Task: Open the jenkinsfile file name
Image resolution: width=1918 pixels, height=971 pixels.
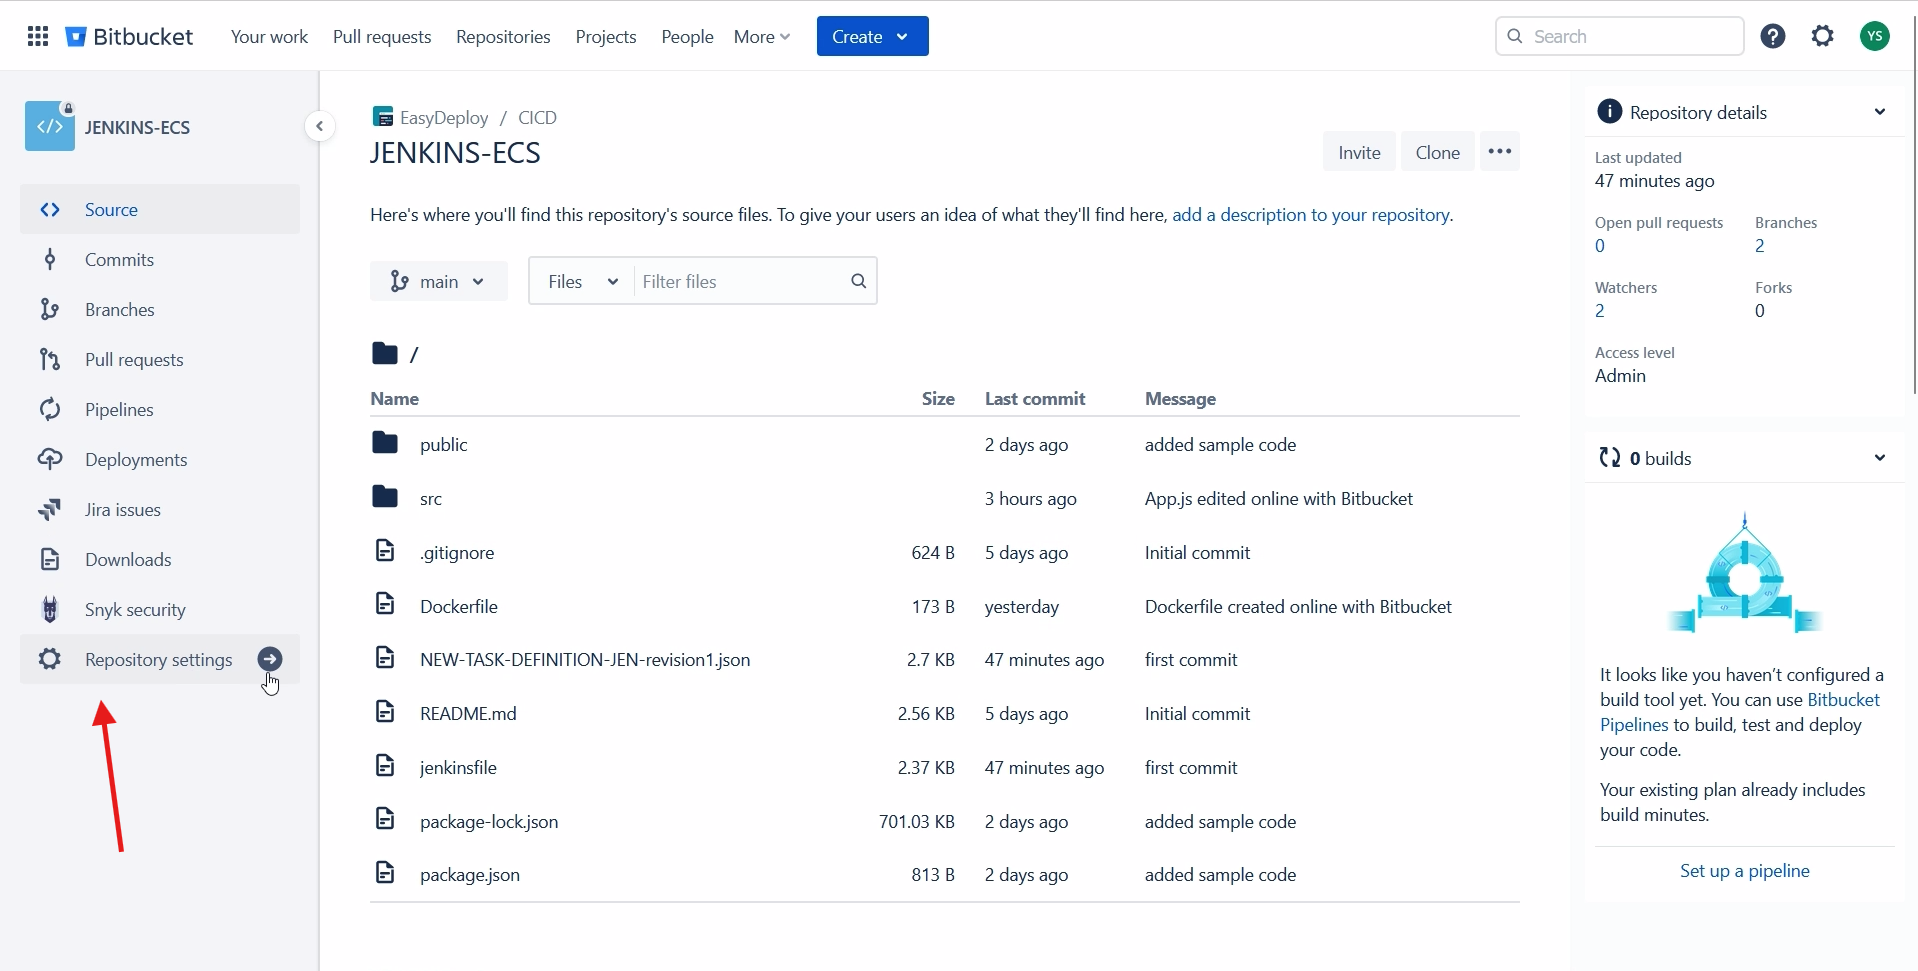Action: pos(458,767)
